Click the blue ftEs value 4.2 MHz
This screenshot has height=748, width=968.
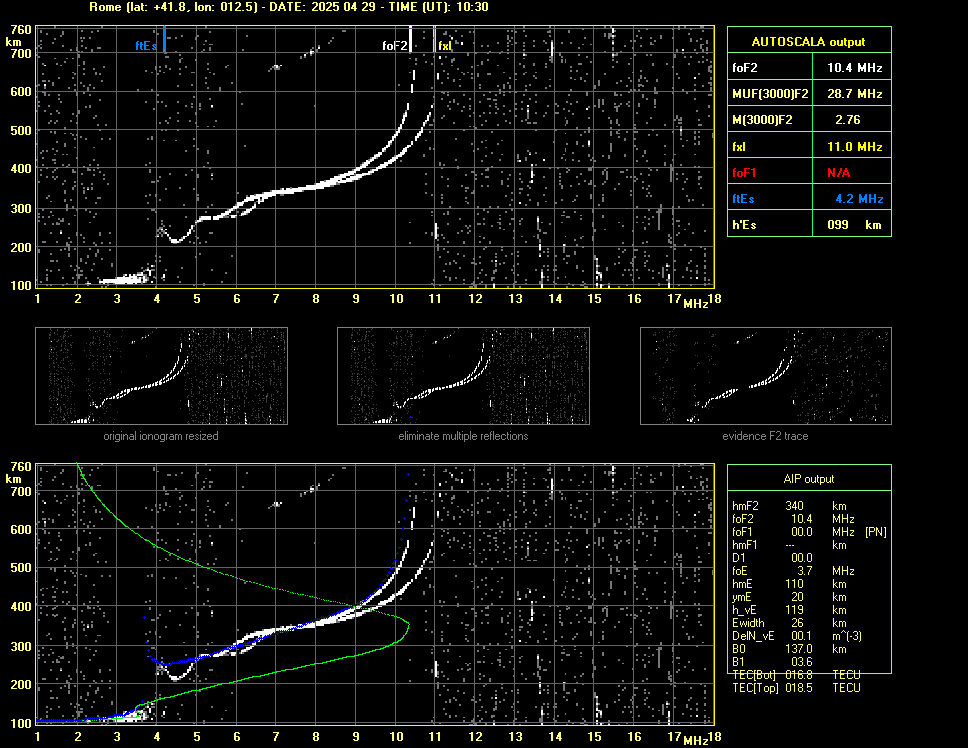pos(859,199)
